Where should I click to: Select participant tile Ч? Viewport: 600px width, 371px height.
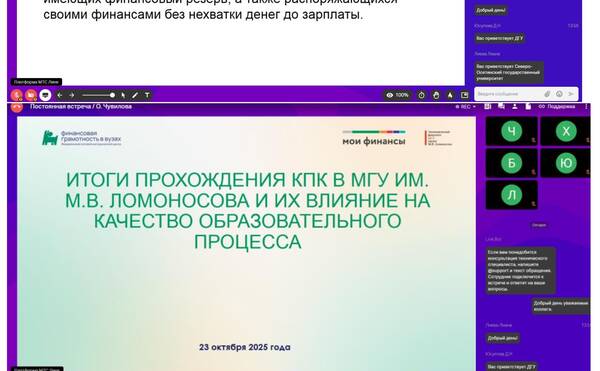[512, 131]
